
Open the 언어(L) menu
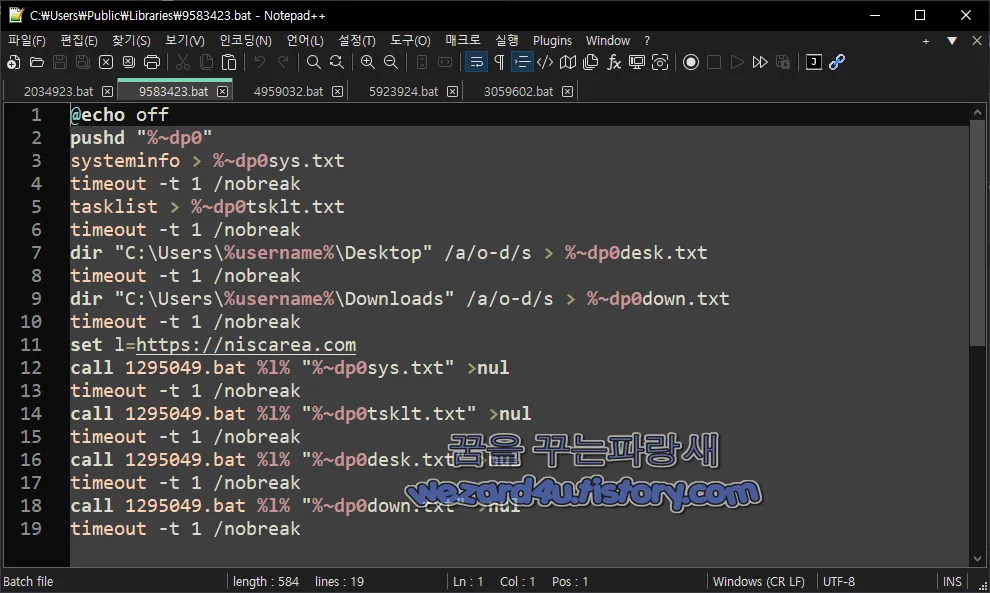(x=305, y=40)
